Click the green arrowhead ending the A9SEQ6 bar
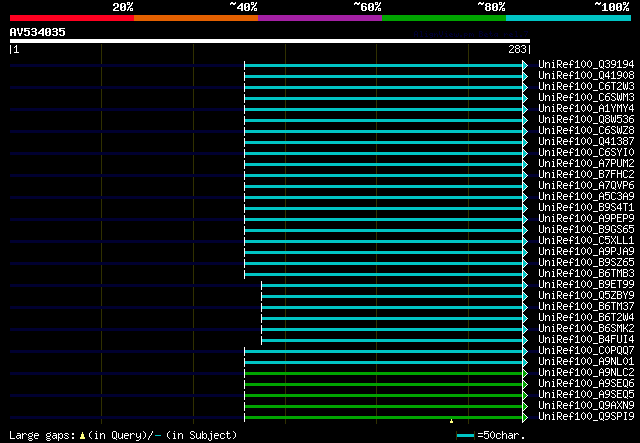 click(525, 385)
